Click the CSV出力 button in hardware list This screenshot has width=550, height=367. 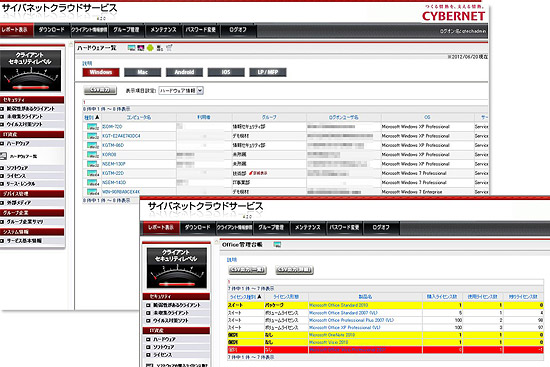pos(100,91)
